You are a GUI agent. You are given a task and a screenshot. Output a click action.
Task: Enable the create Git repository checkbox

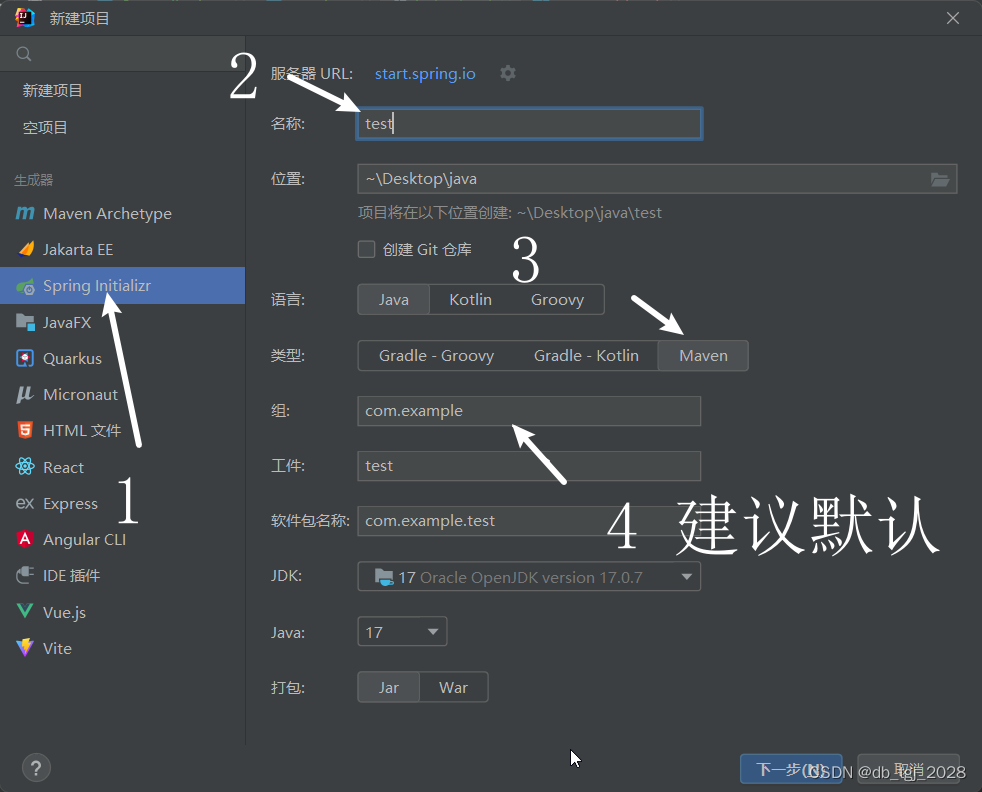tap(366, 249)
